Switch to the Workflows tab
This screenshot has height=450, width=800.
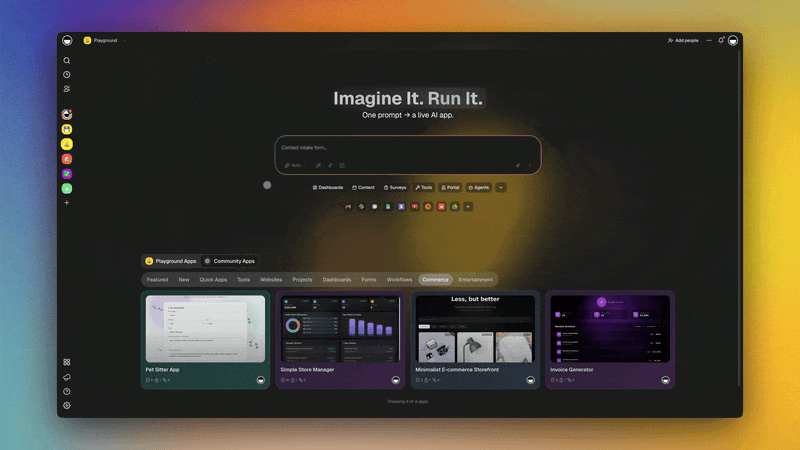[399, 280]
